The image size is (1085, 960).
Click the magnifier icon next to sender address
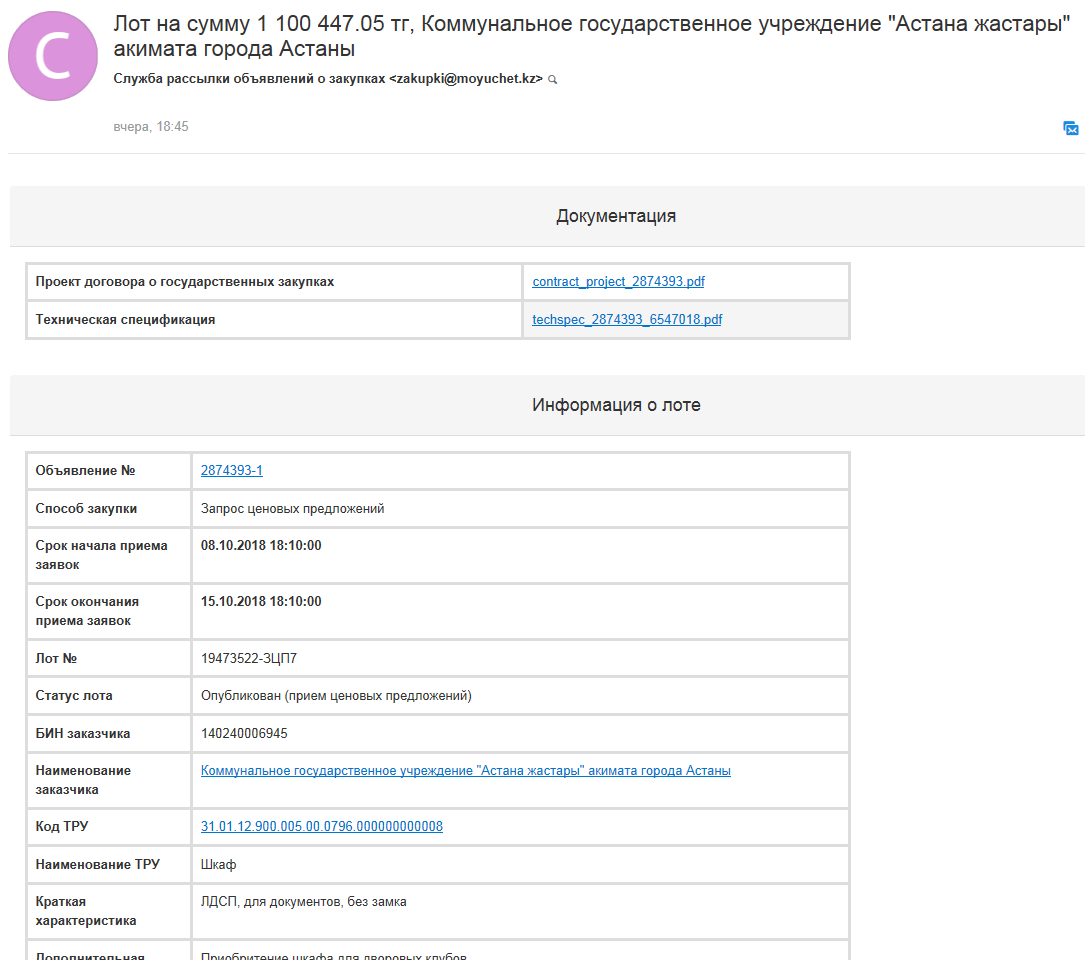(x=552, y=80)
